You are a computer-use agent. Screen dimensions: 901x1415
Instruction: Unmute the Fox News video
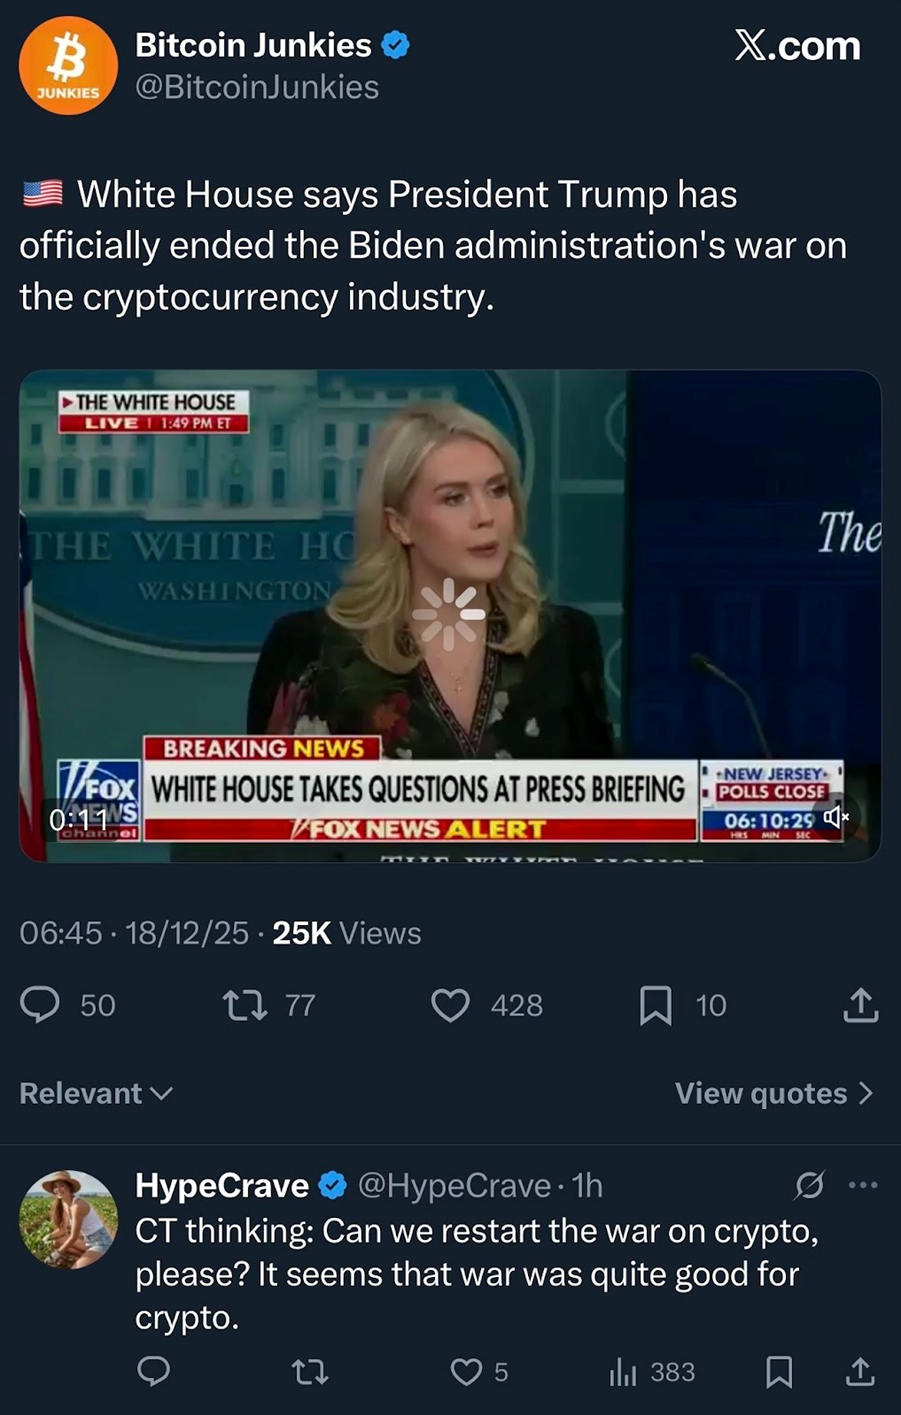point(836,817)
